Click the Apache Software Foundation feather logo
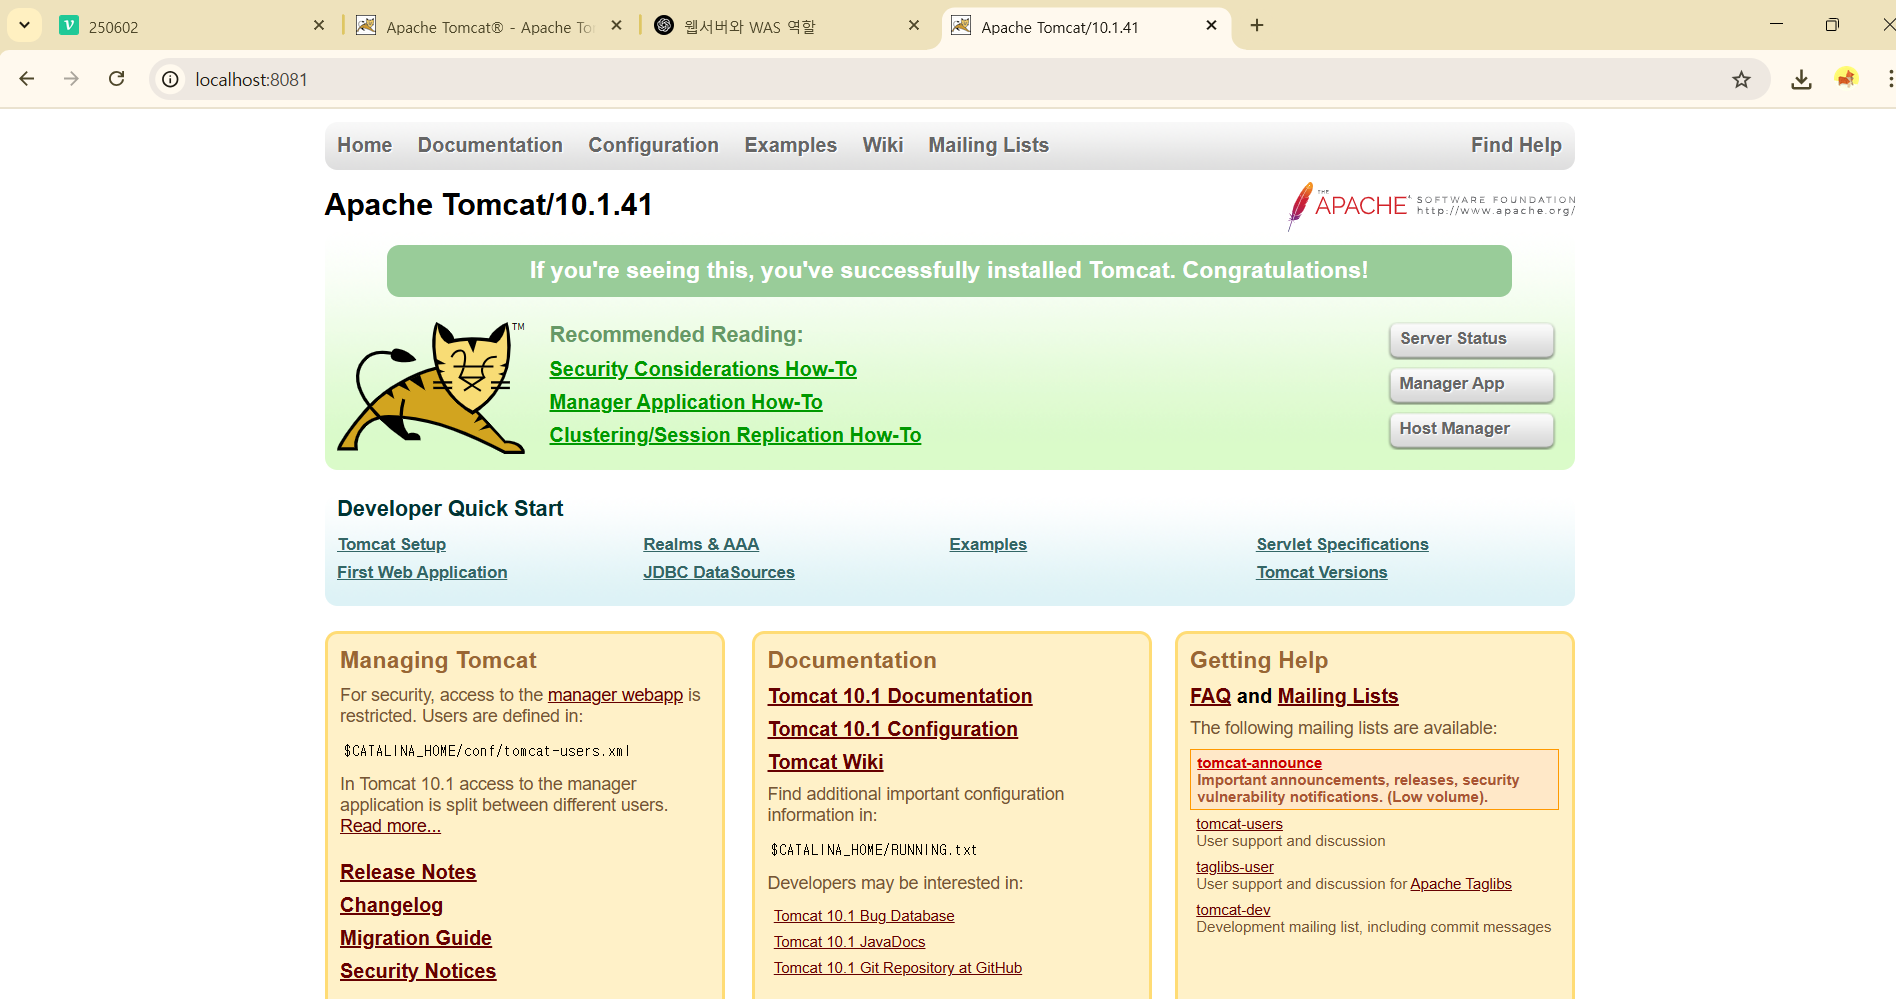The height and width of the screenshot is (999, 1896). tap(1430, 206)
